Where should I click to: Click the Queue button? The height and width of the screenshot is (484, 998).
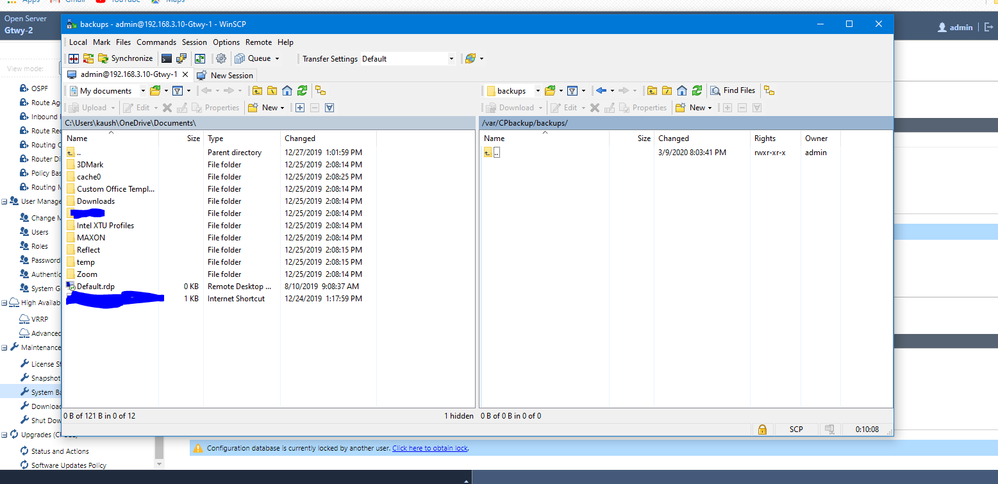253,59
